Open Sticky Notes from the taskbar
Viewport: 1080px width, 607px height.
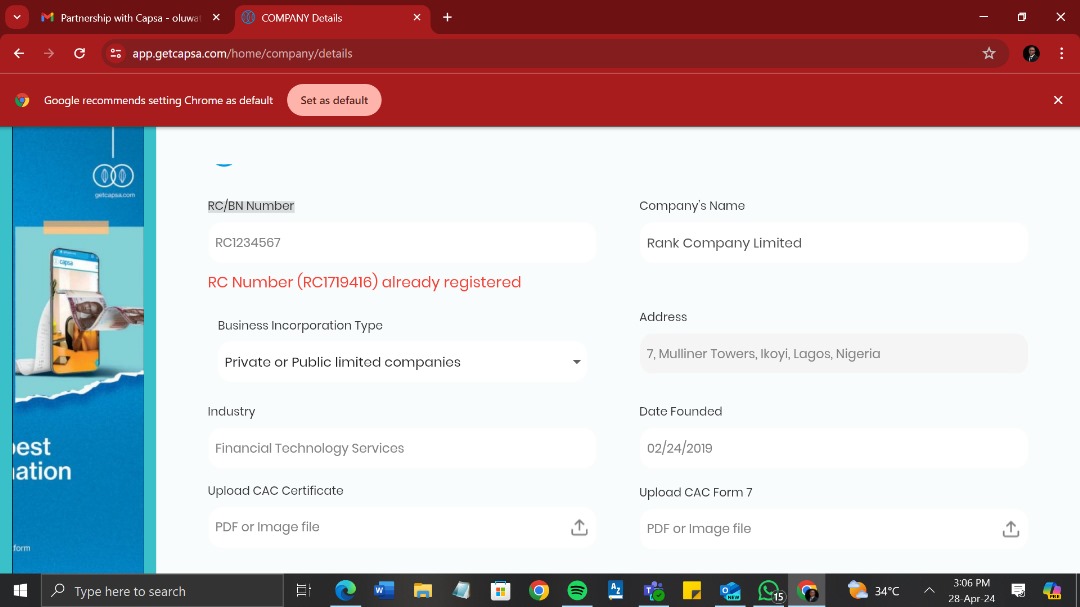point(692,590)
